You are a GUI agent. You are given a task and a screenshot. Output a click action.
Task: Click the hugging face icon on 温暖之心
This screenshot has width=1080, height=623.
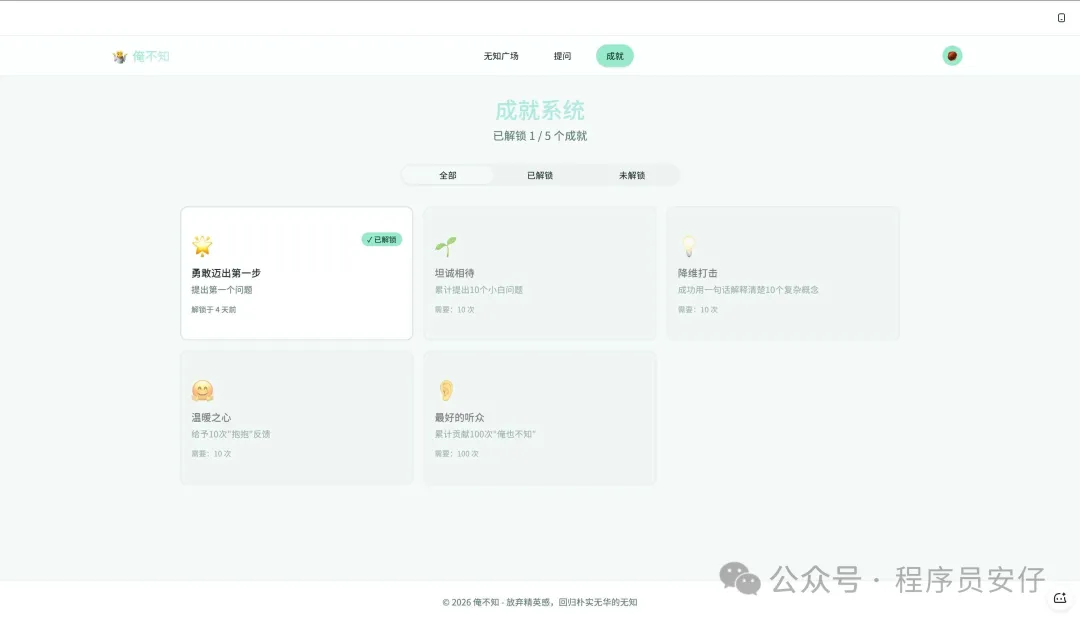click(203, 391)
